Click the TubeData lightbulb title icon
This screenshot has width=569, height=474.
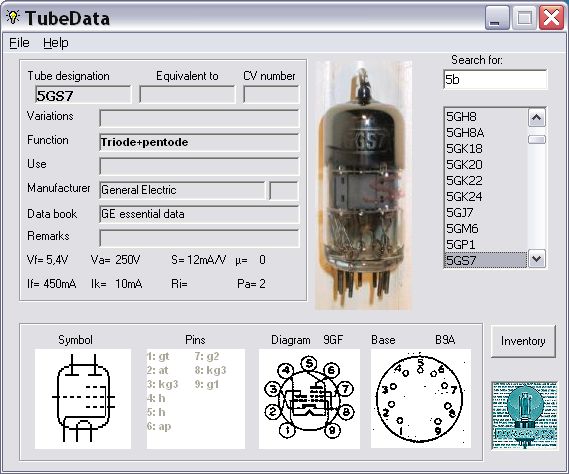[13, 17]
